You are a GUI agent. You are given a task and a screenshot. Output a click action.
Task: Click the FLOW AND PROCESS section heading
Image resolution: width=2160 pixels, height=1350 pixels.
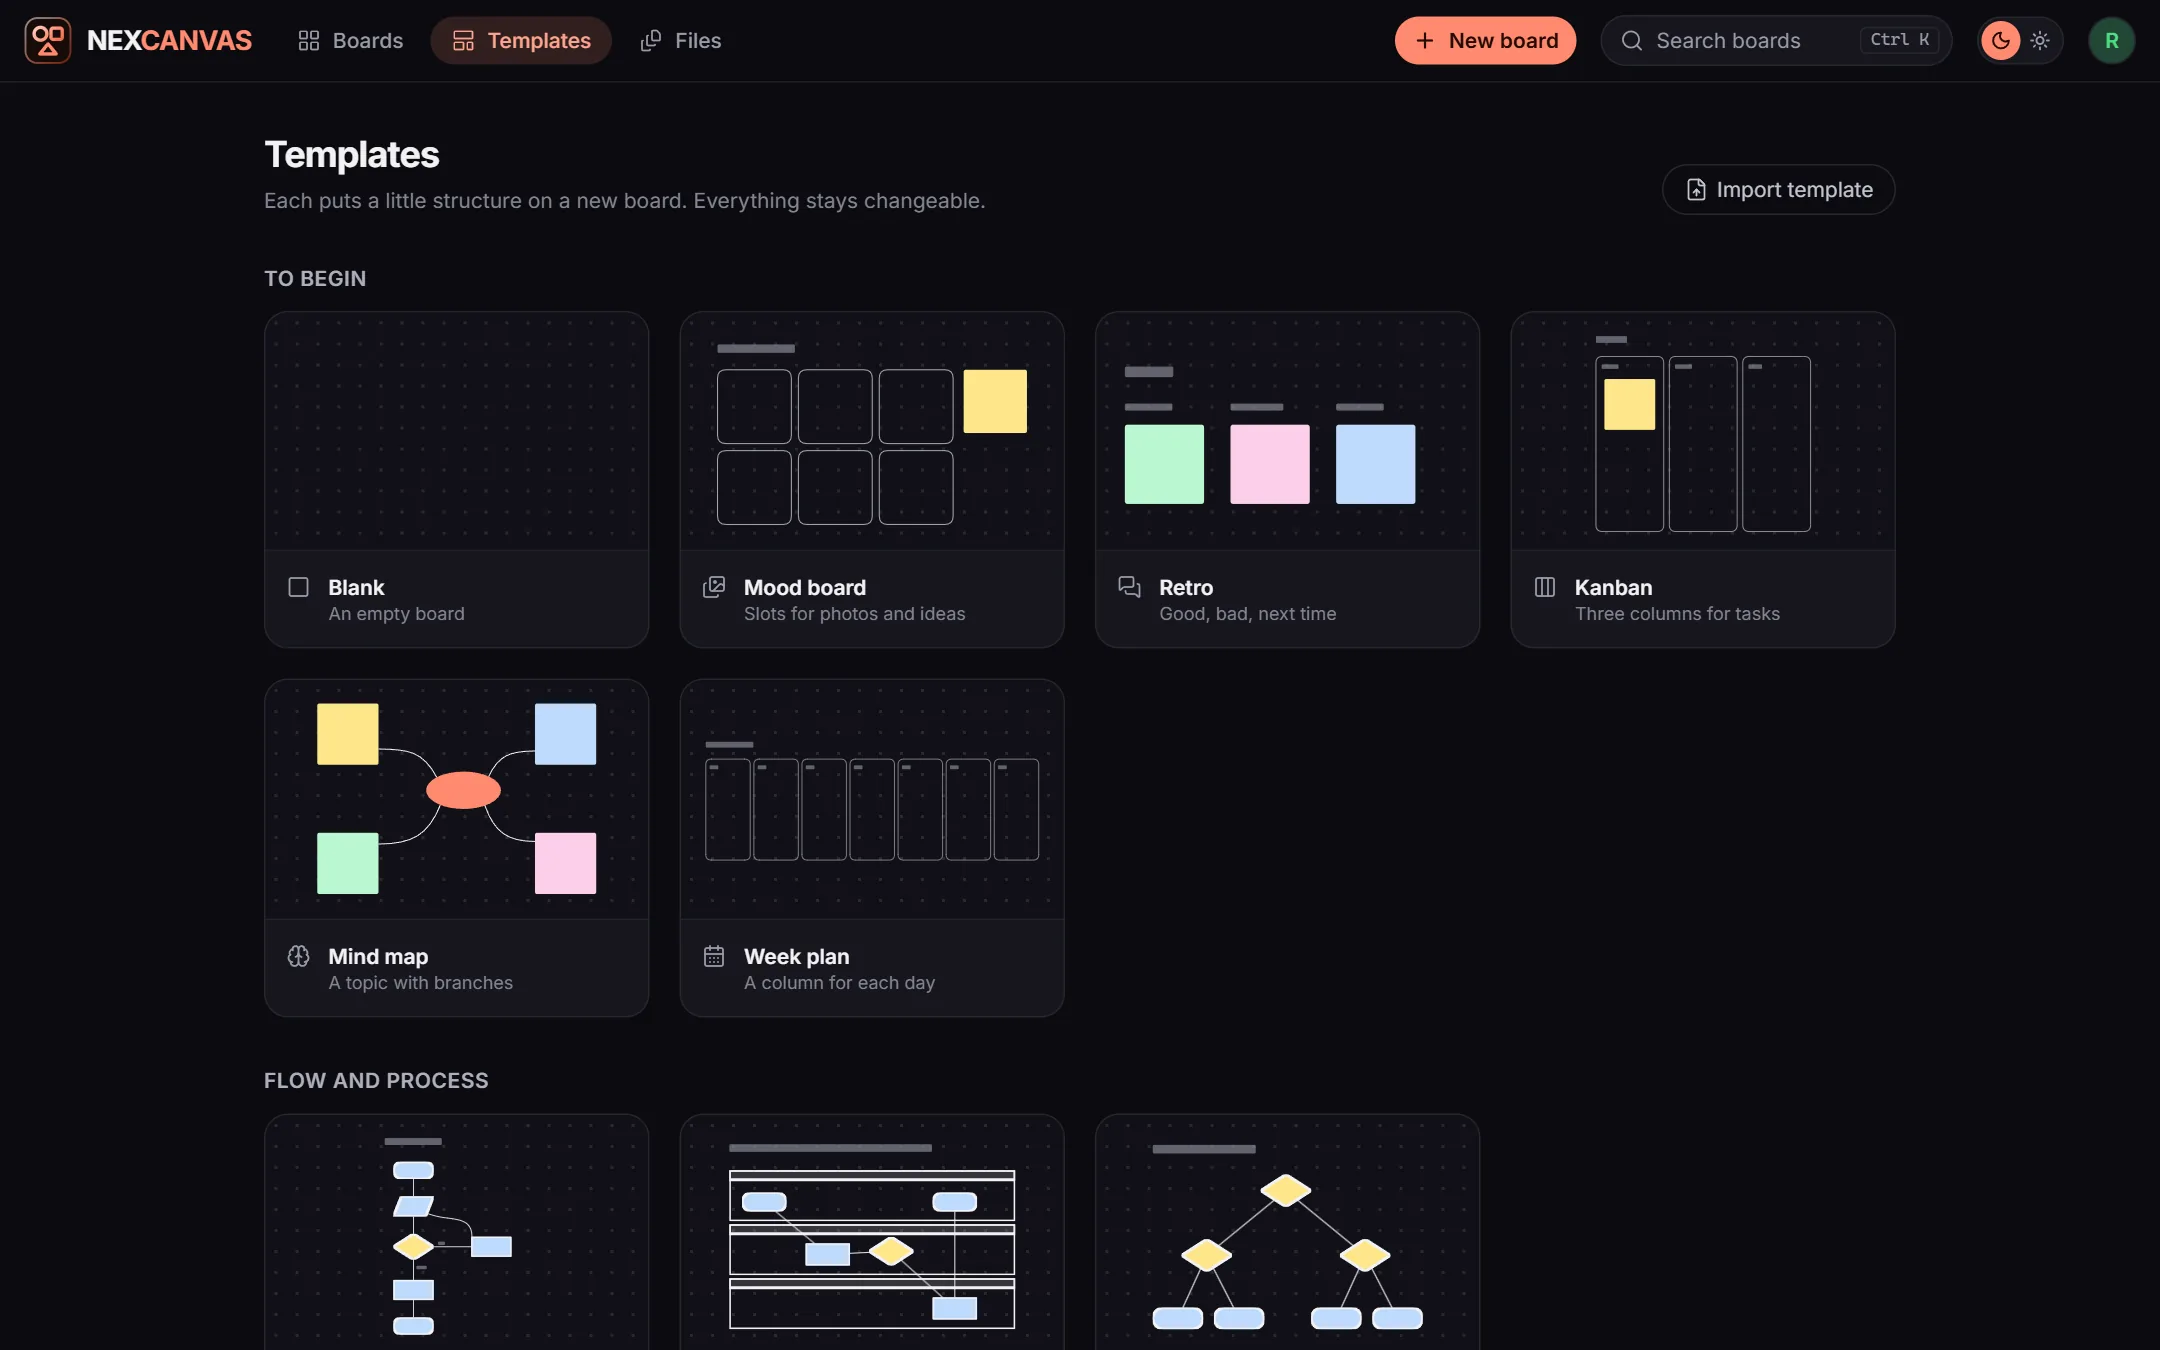(376, 1080)
